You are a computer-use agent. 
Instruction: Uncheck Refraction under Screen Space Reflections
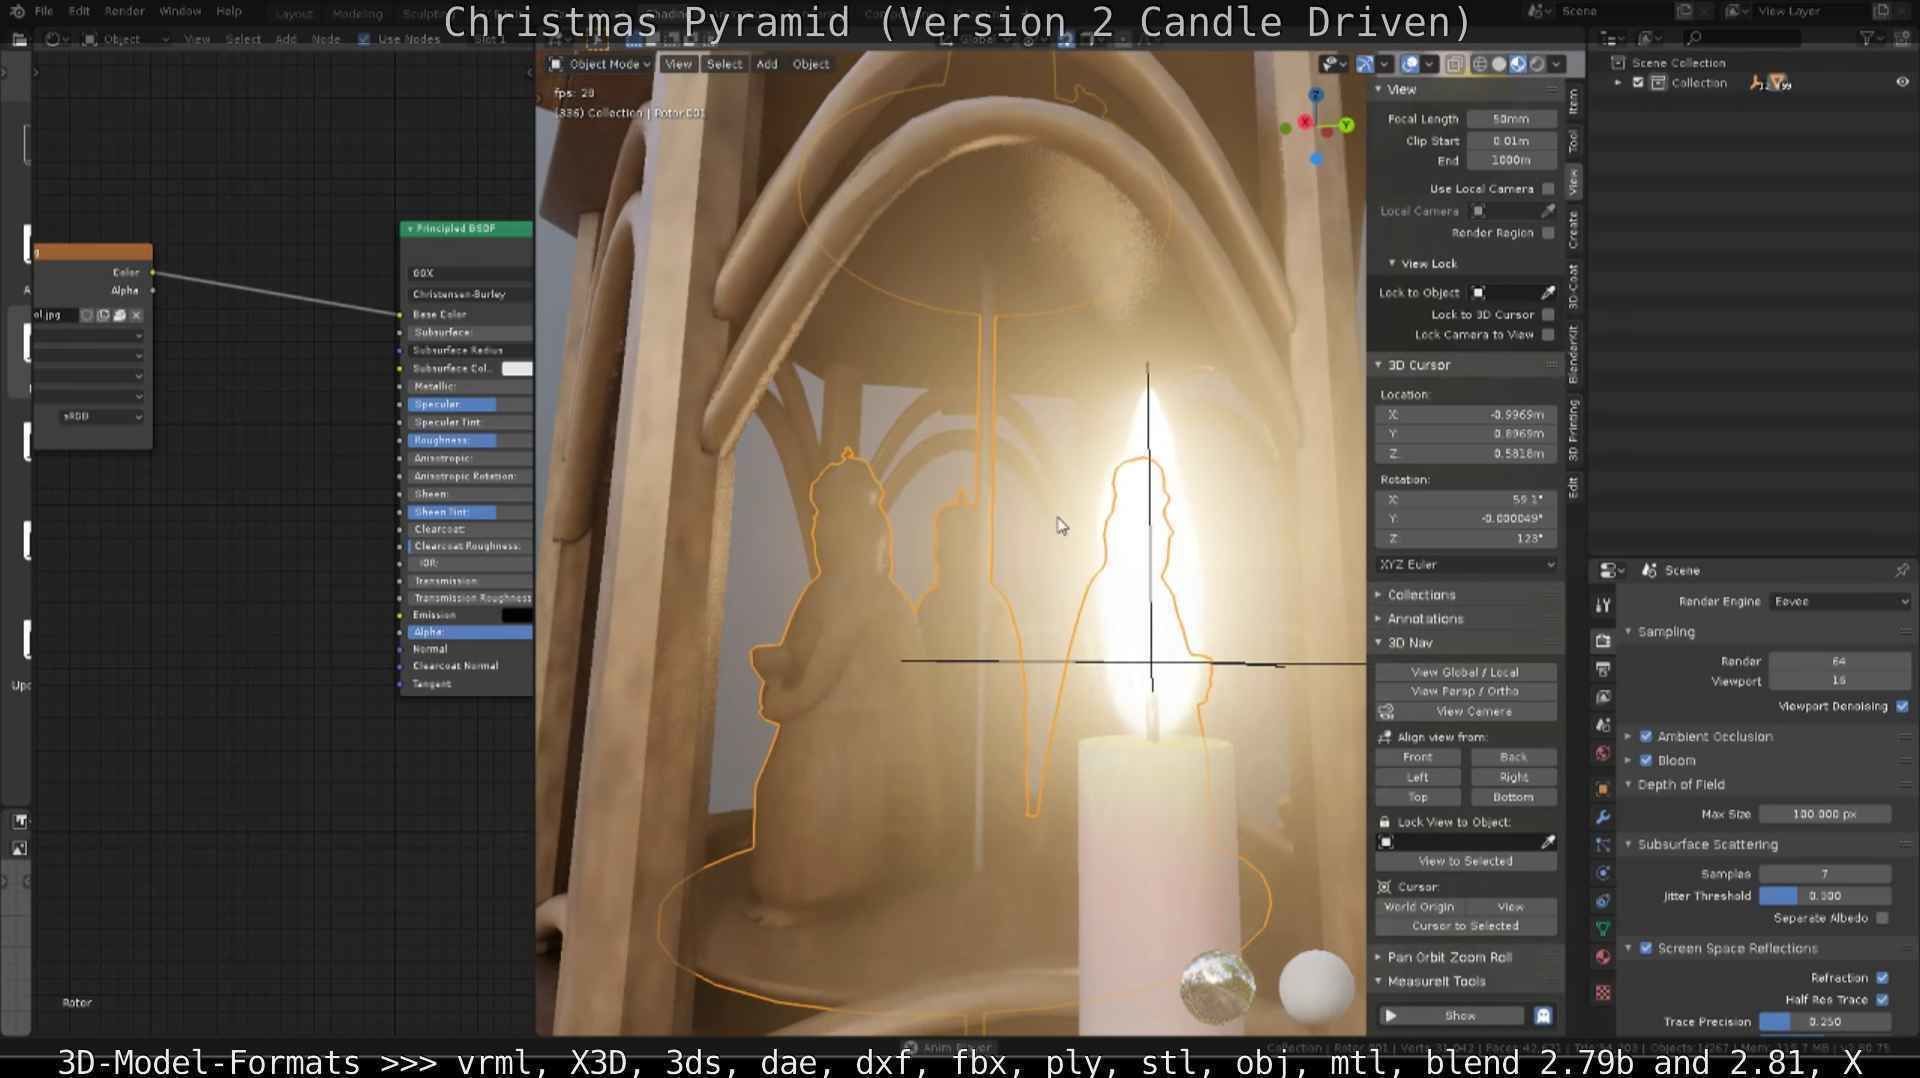coord(1883,978)
